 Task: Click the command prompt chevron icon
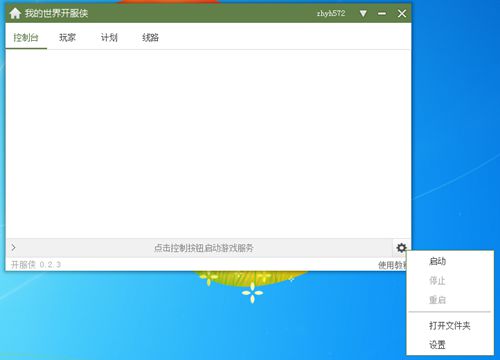point(13,247)
